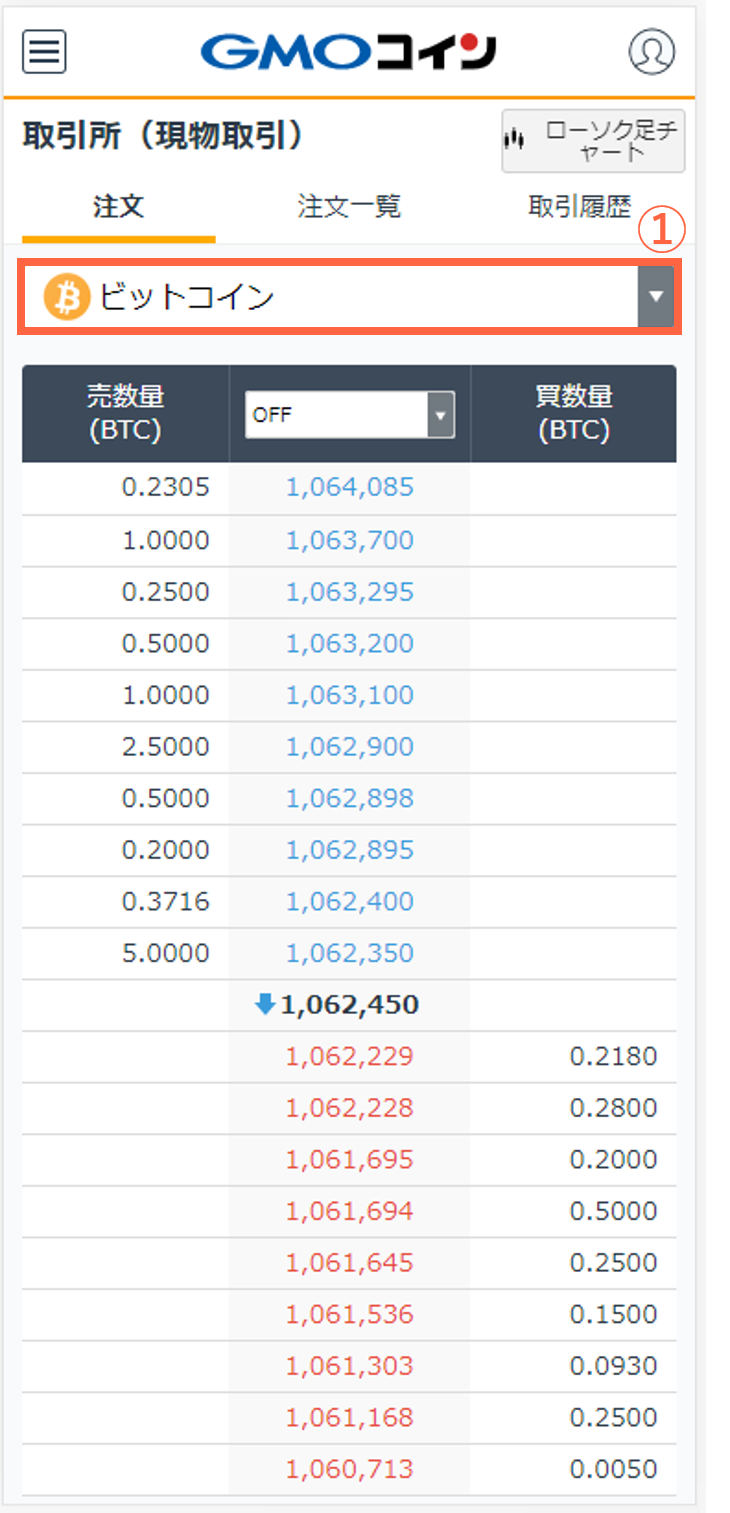The height and width of the screenshot is (1513, 730).
Task: Switch to the 注文 tab
Action: click(x=118, y=207)
